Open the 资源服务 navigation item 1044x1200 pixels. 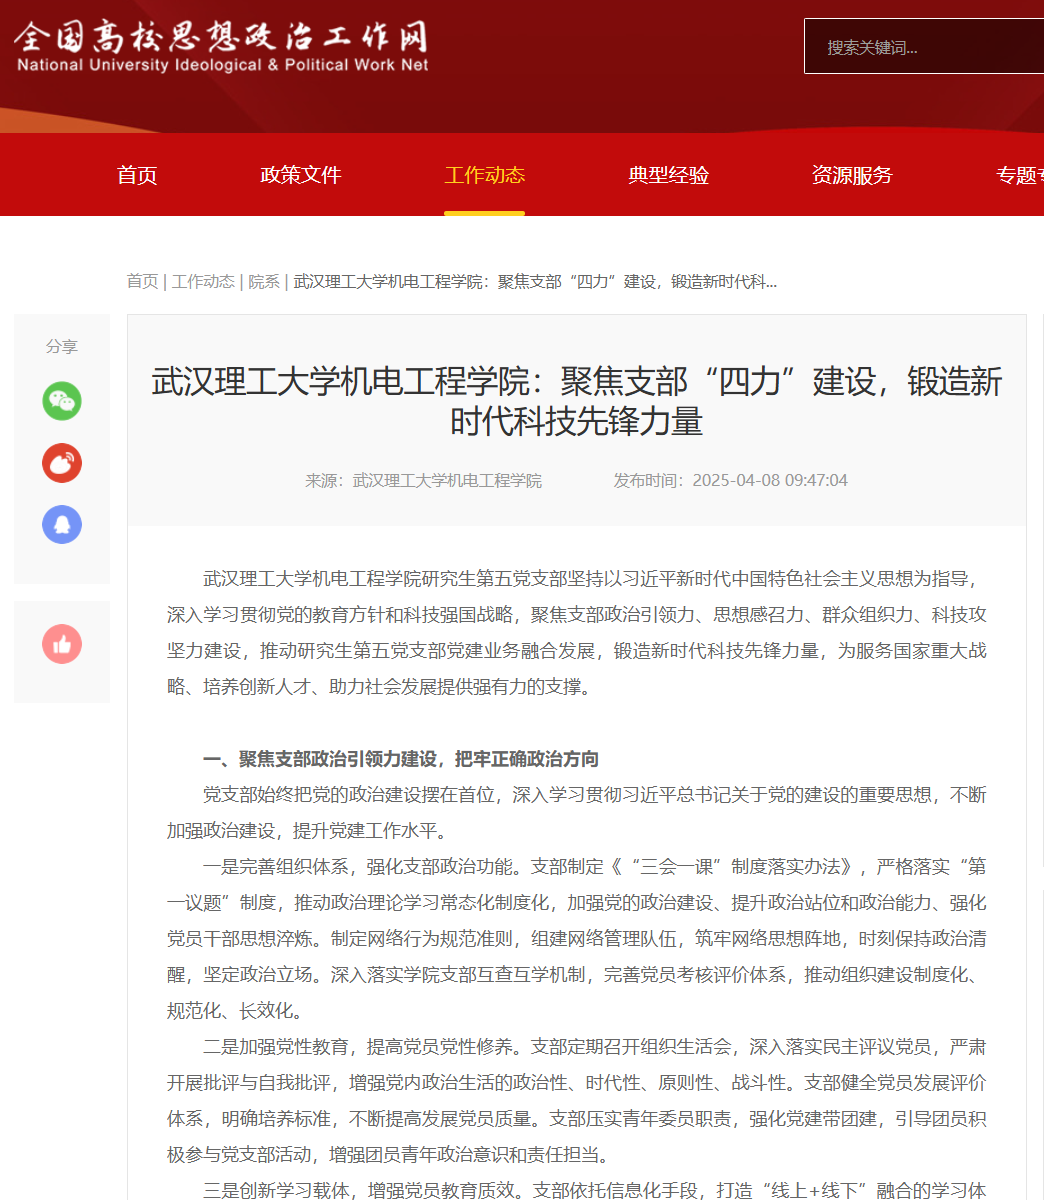tap(852, 175)
